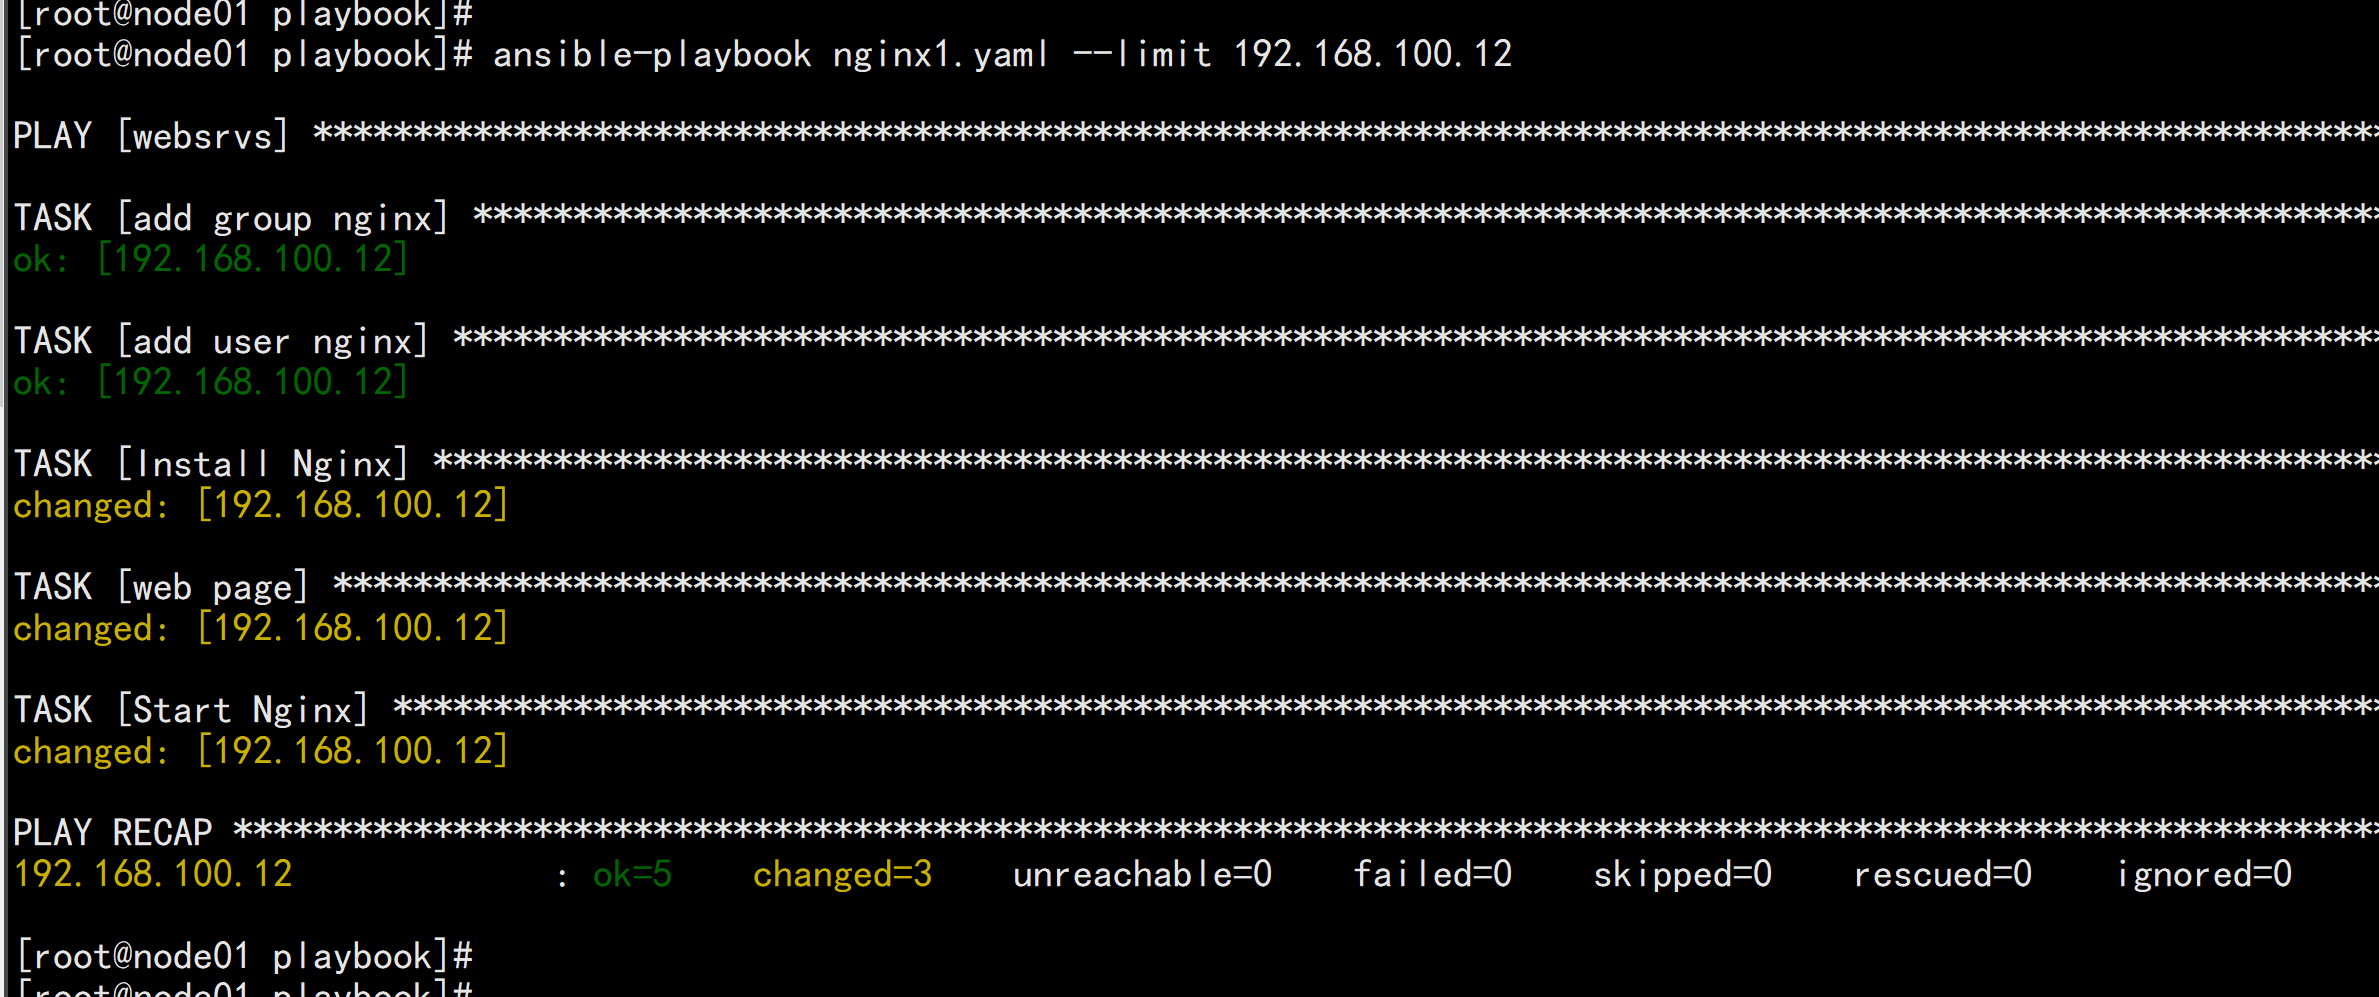
Task: Click the changed result under web page
Action: (260, 629)
